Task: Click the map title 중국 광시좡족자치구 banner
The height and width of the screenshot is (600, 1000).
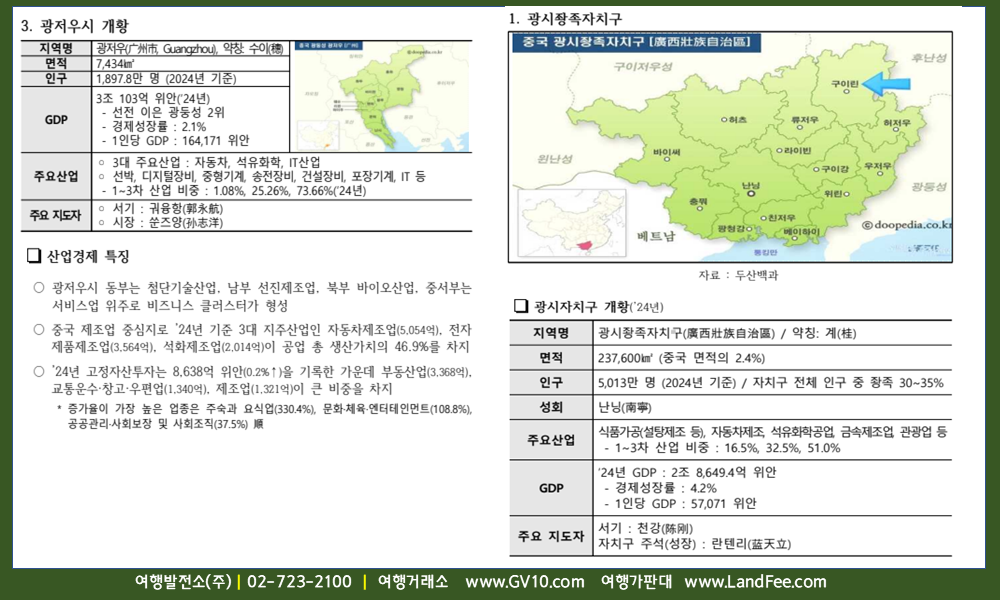Action: point(636,43)
